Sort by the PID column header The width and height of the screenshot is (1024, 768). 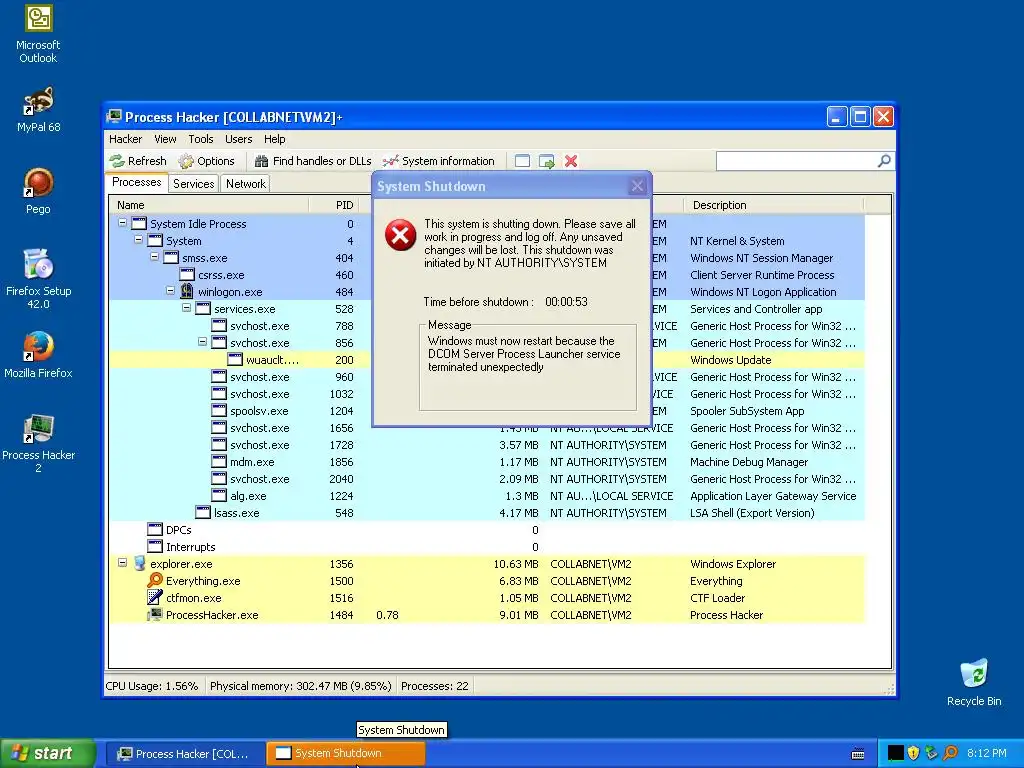(x=333, y=205)
